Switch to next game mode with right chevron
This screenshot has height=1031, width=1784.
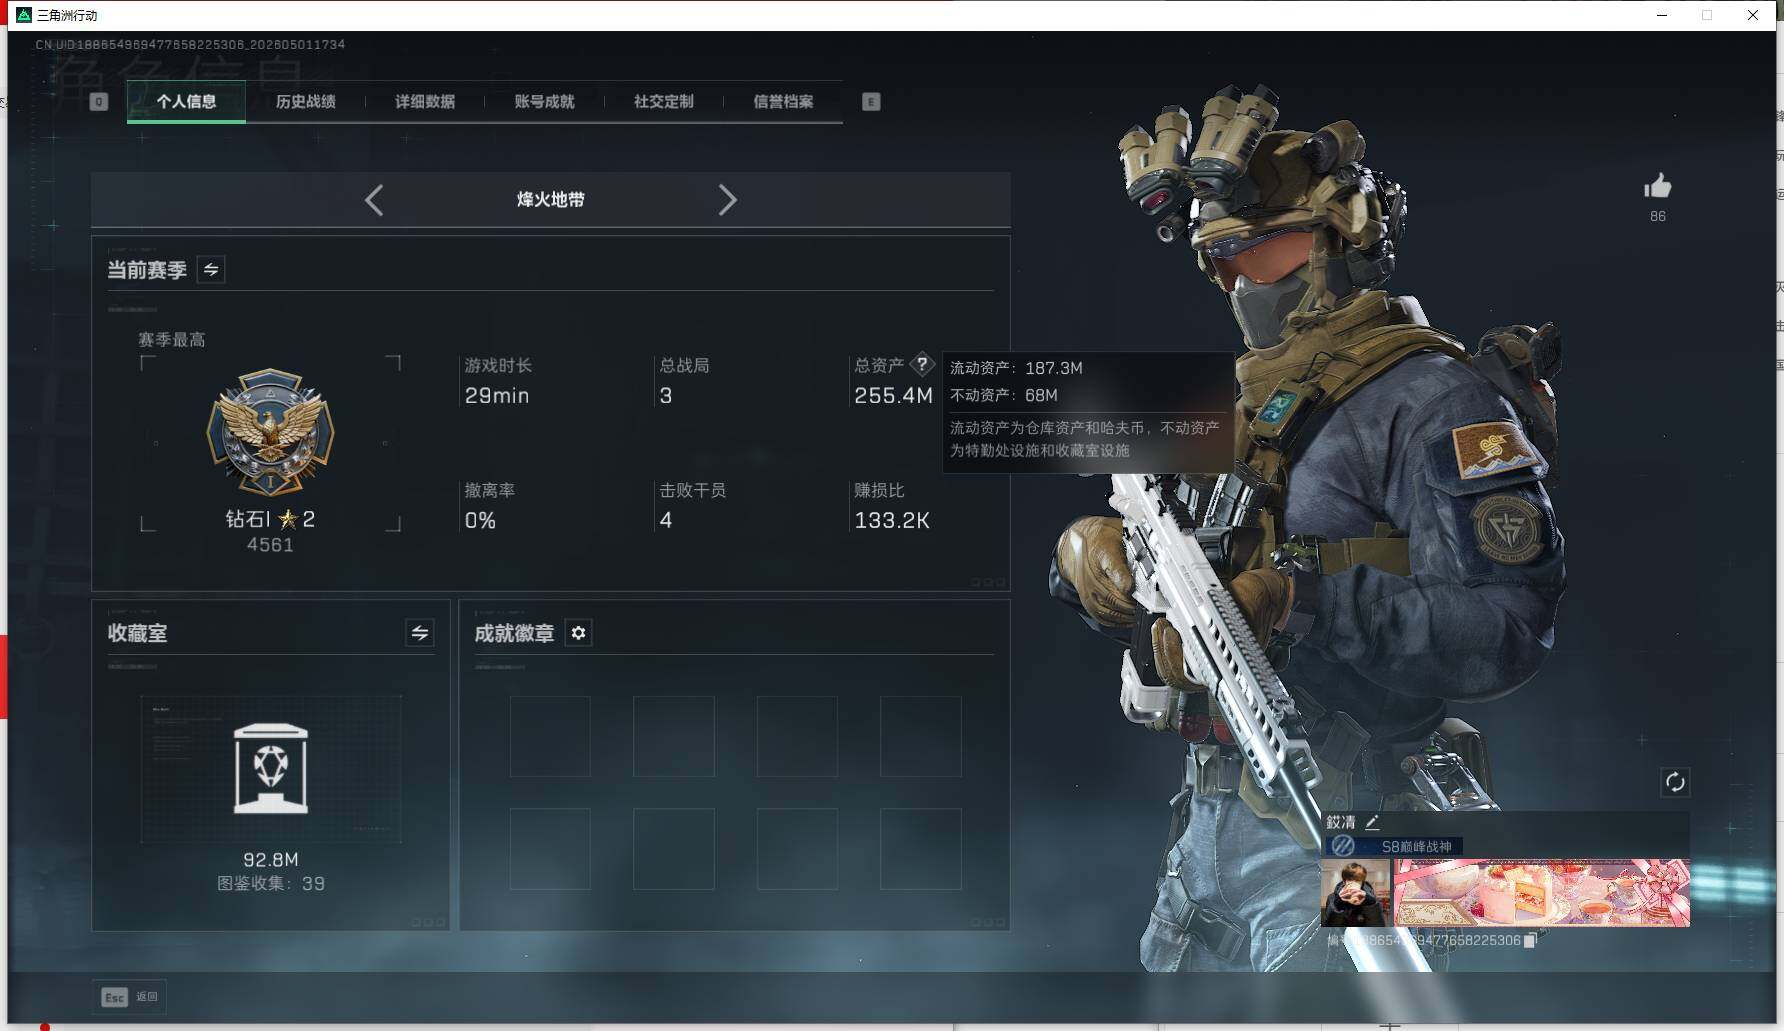point(727,200)
